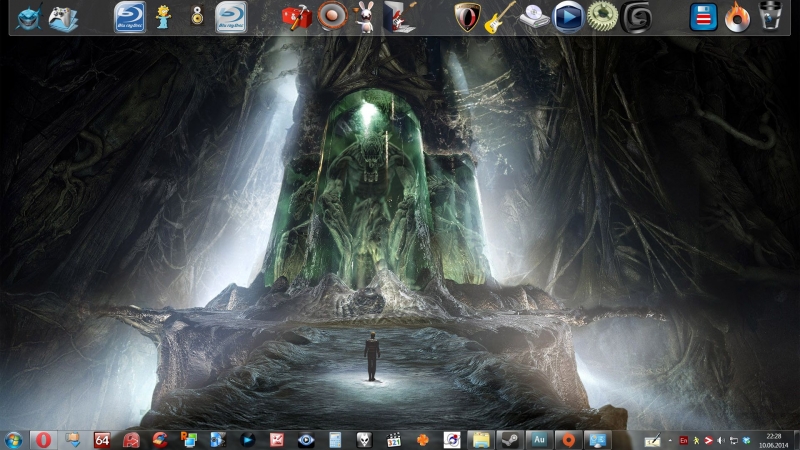Launch the white Rabbid rabbit icon
Image resolution: width=800 pixels, height=450 pixels.
coord(365,17)
